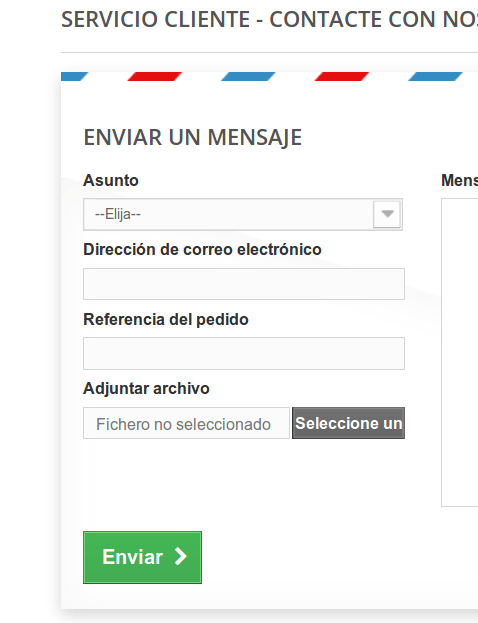Image resolution: width=478 pixels, height=623 pixels.
Task: Click the blue stripe between the two red ones
Action: (248, 76)
